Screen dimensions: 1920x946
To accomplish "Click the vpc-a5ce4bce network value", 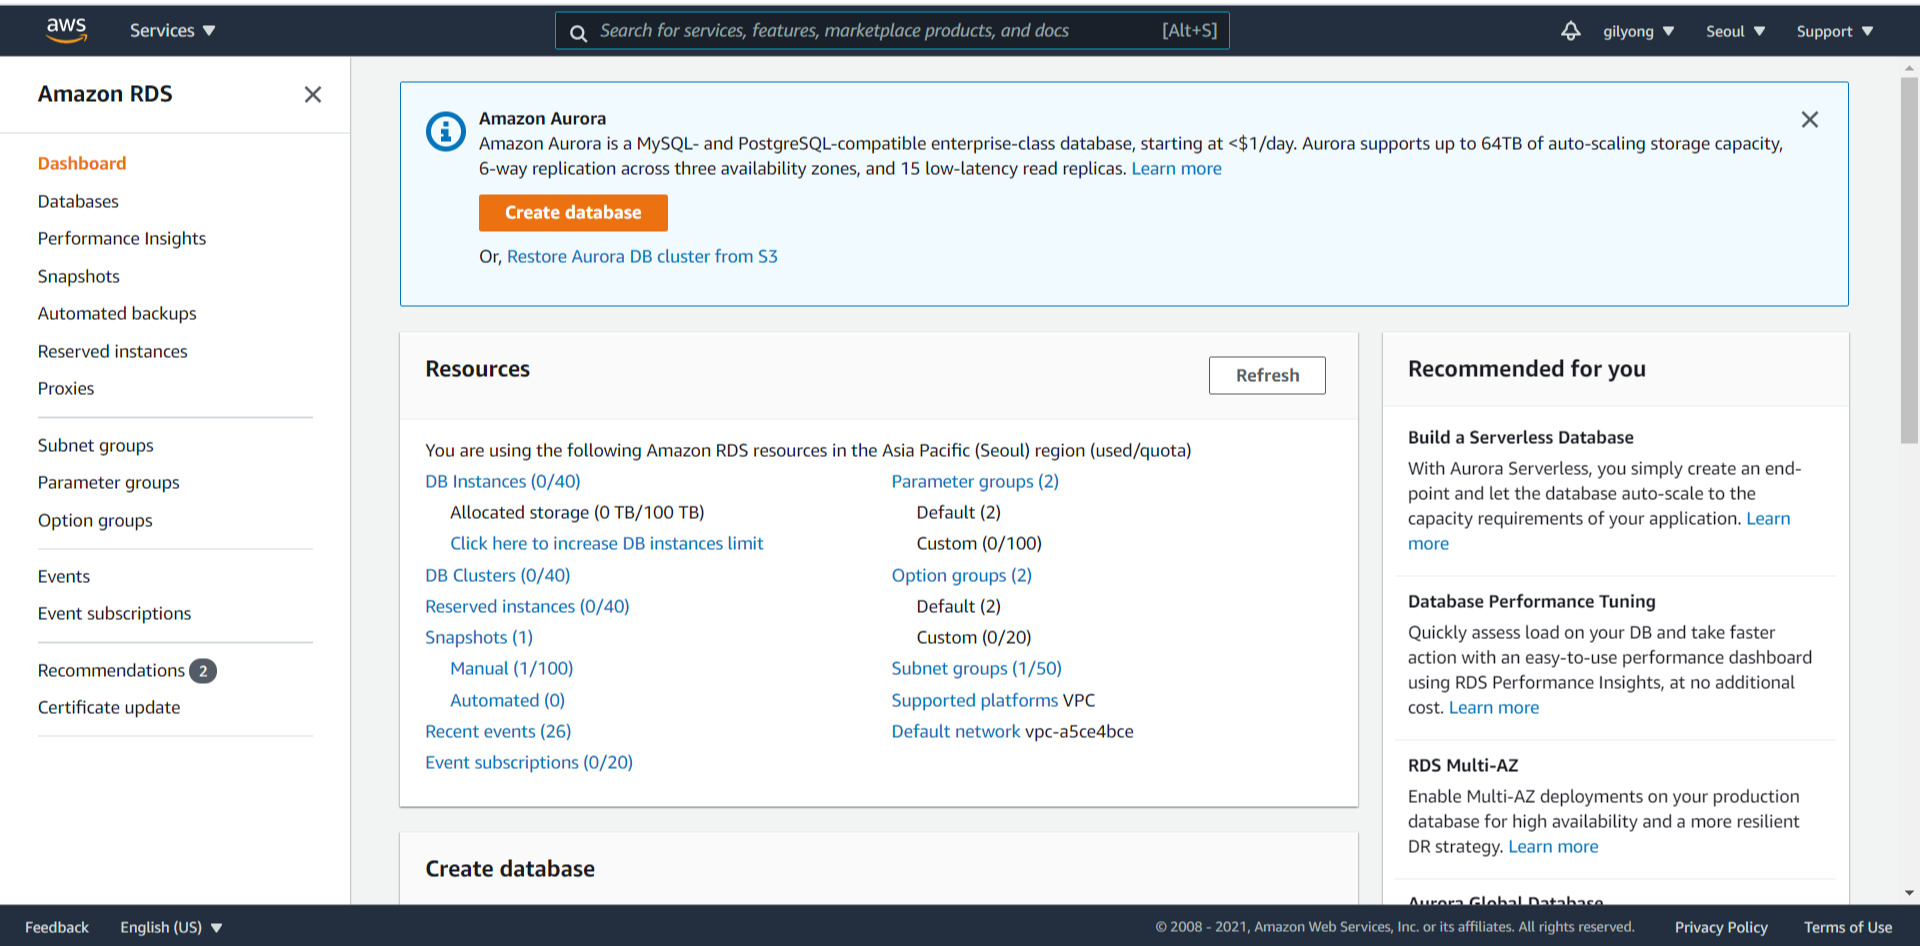I will tap(1080, 731).
